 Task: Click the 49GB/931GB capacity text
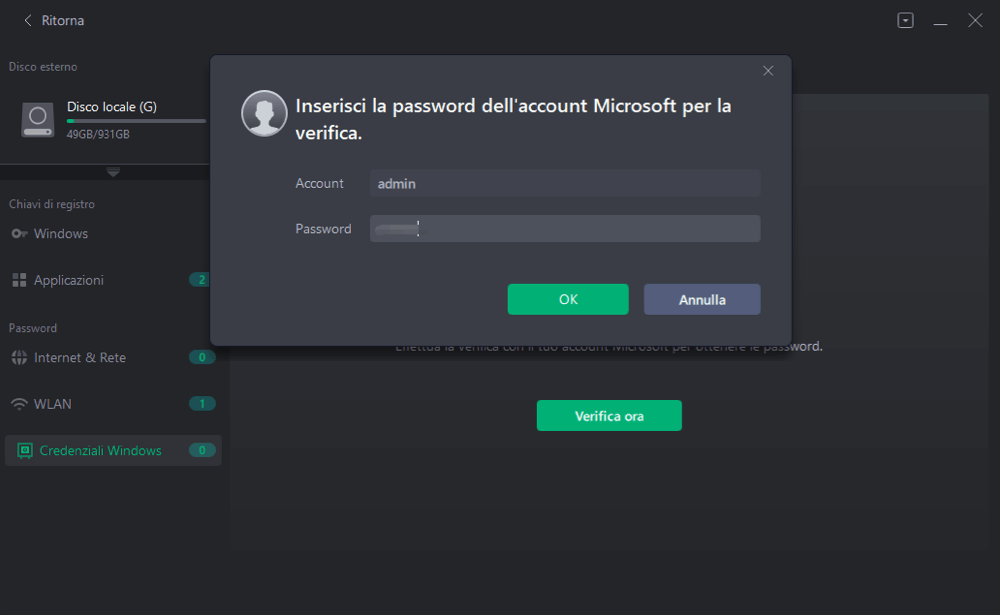tap(98, 134)
